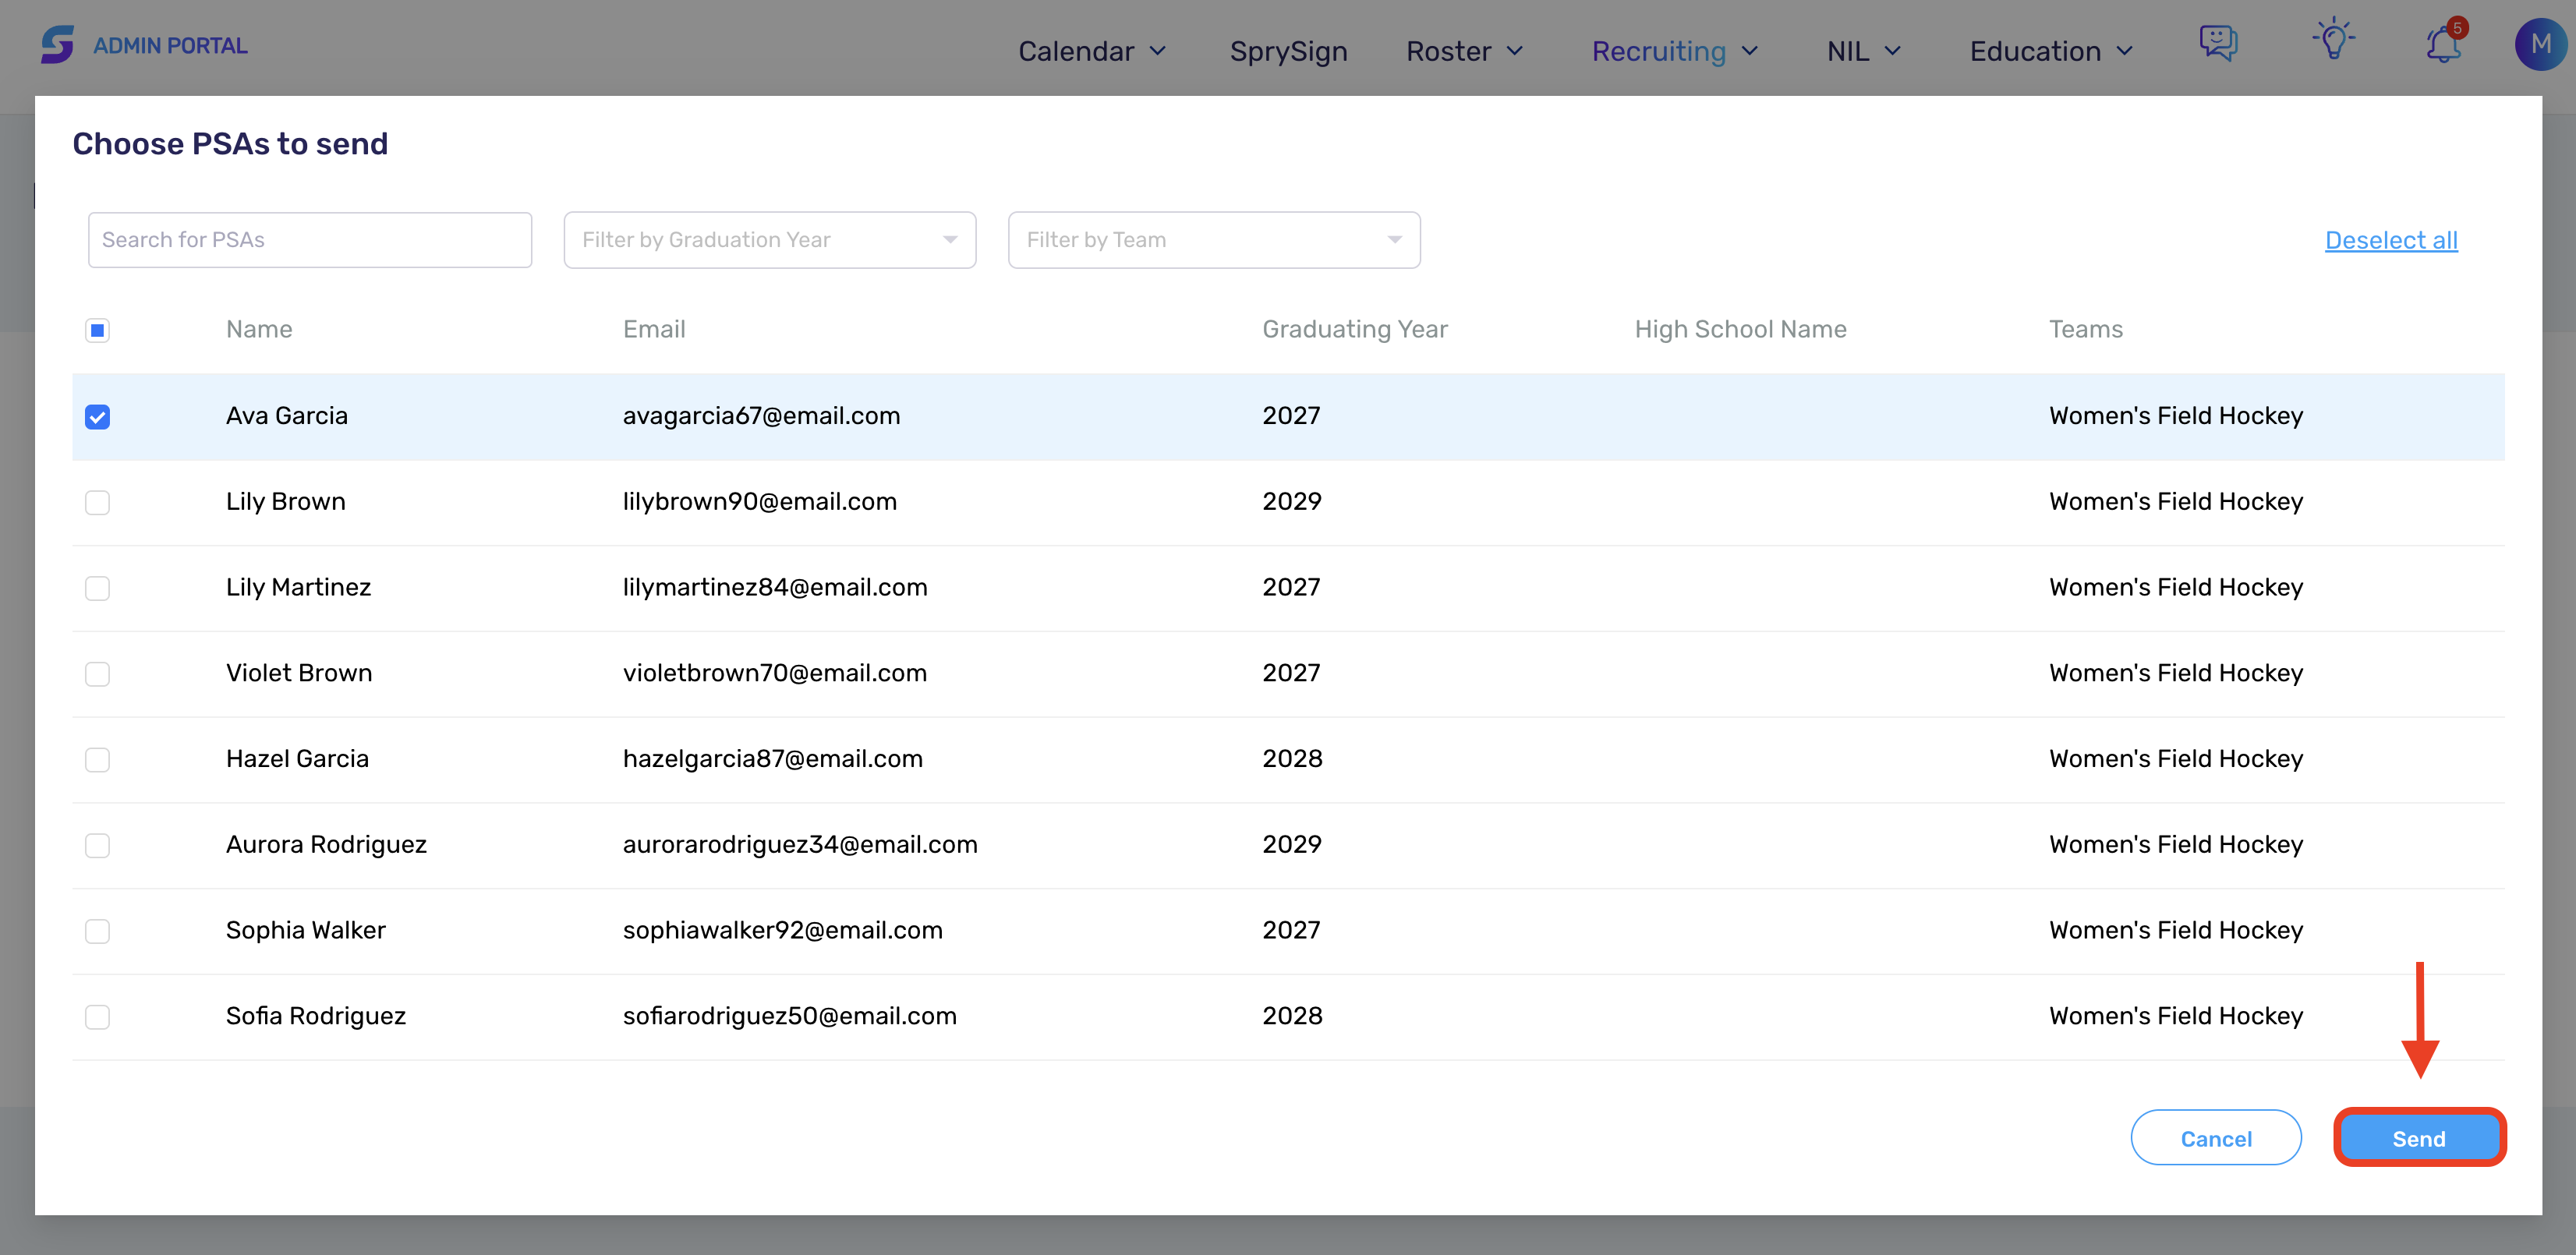Screen dimensions: 2576x1255
Task: Select the Aurora Rodriguez name cell
Action: point(326,845)
